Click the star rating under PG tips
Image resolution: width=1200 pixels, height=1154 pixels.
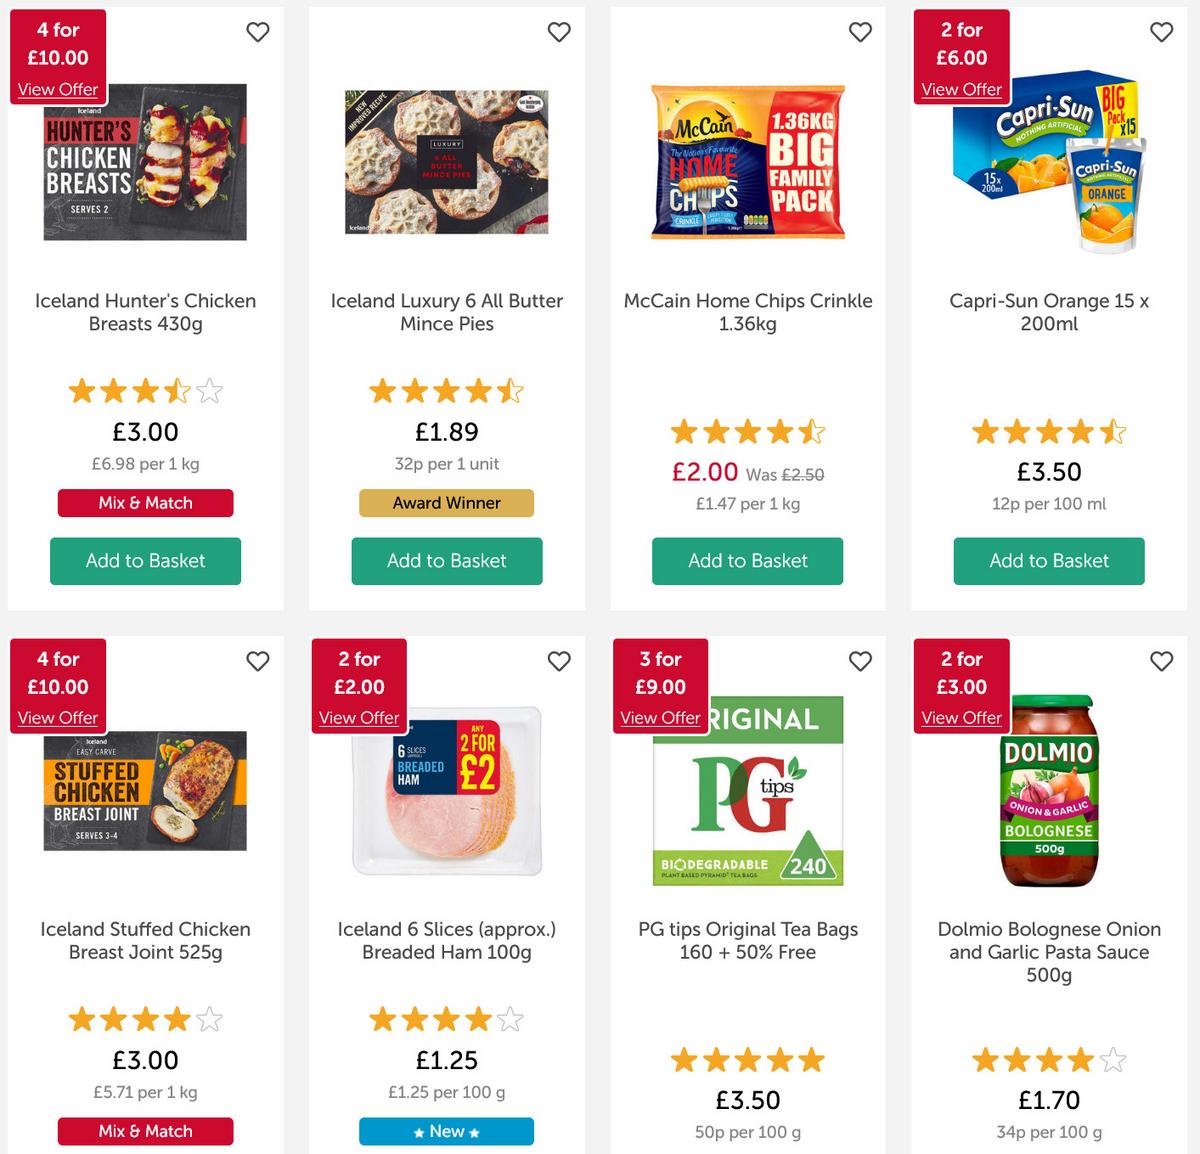pos(747,1060)
